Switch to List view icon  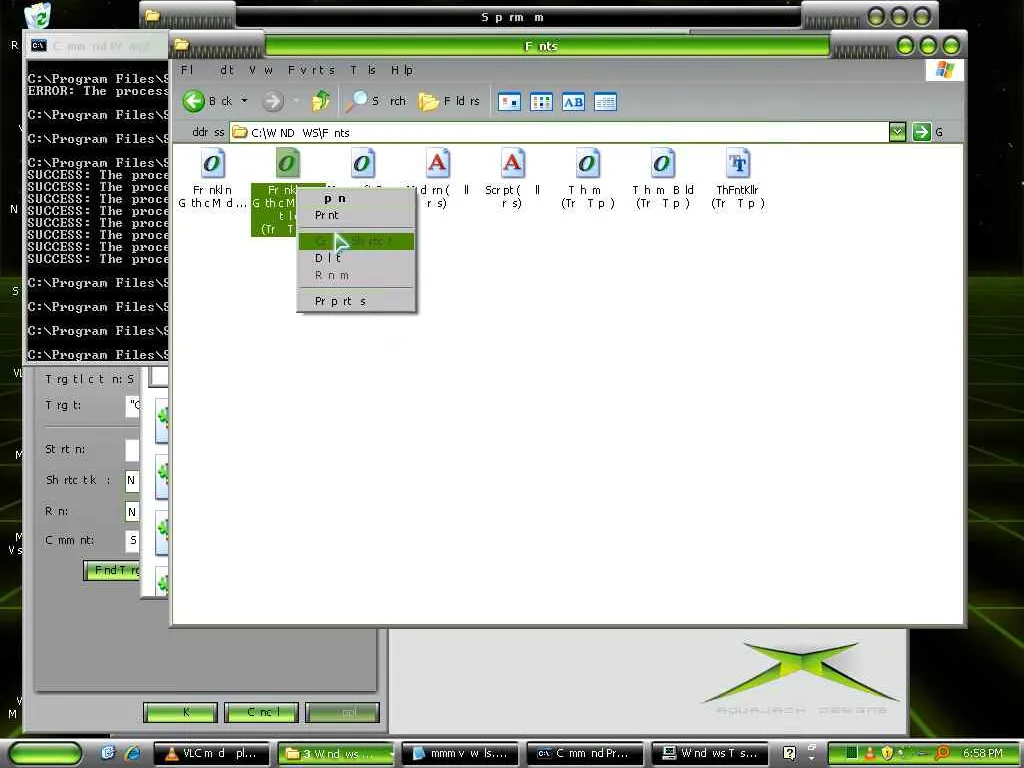tap(541, 102)
